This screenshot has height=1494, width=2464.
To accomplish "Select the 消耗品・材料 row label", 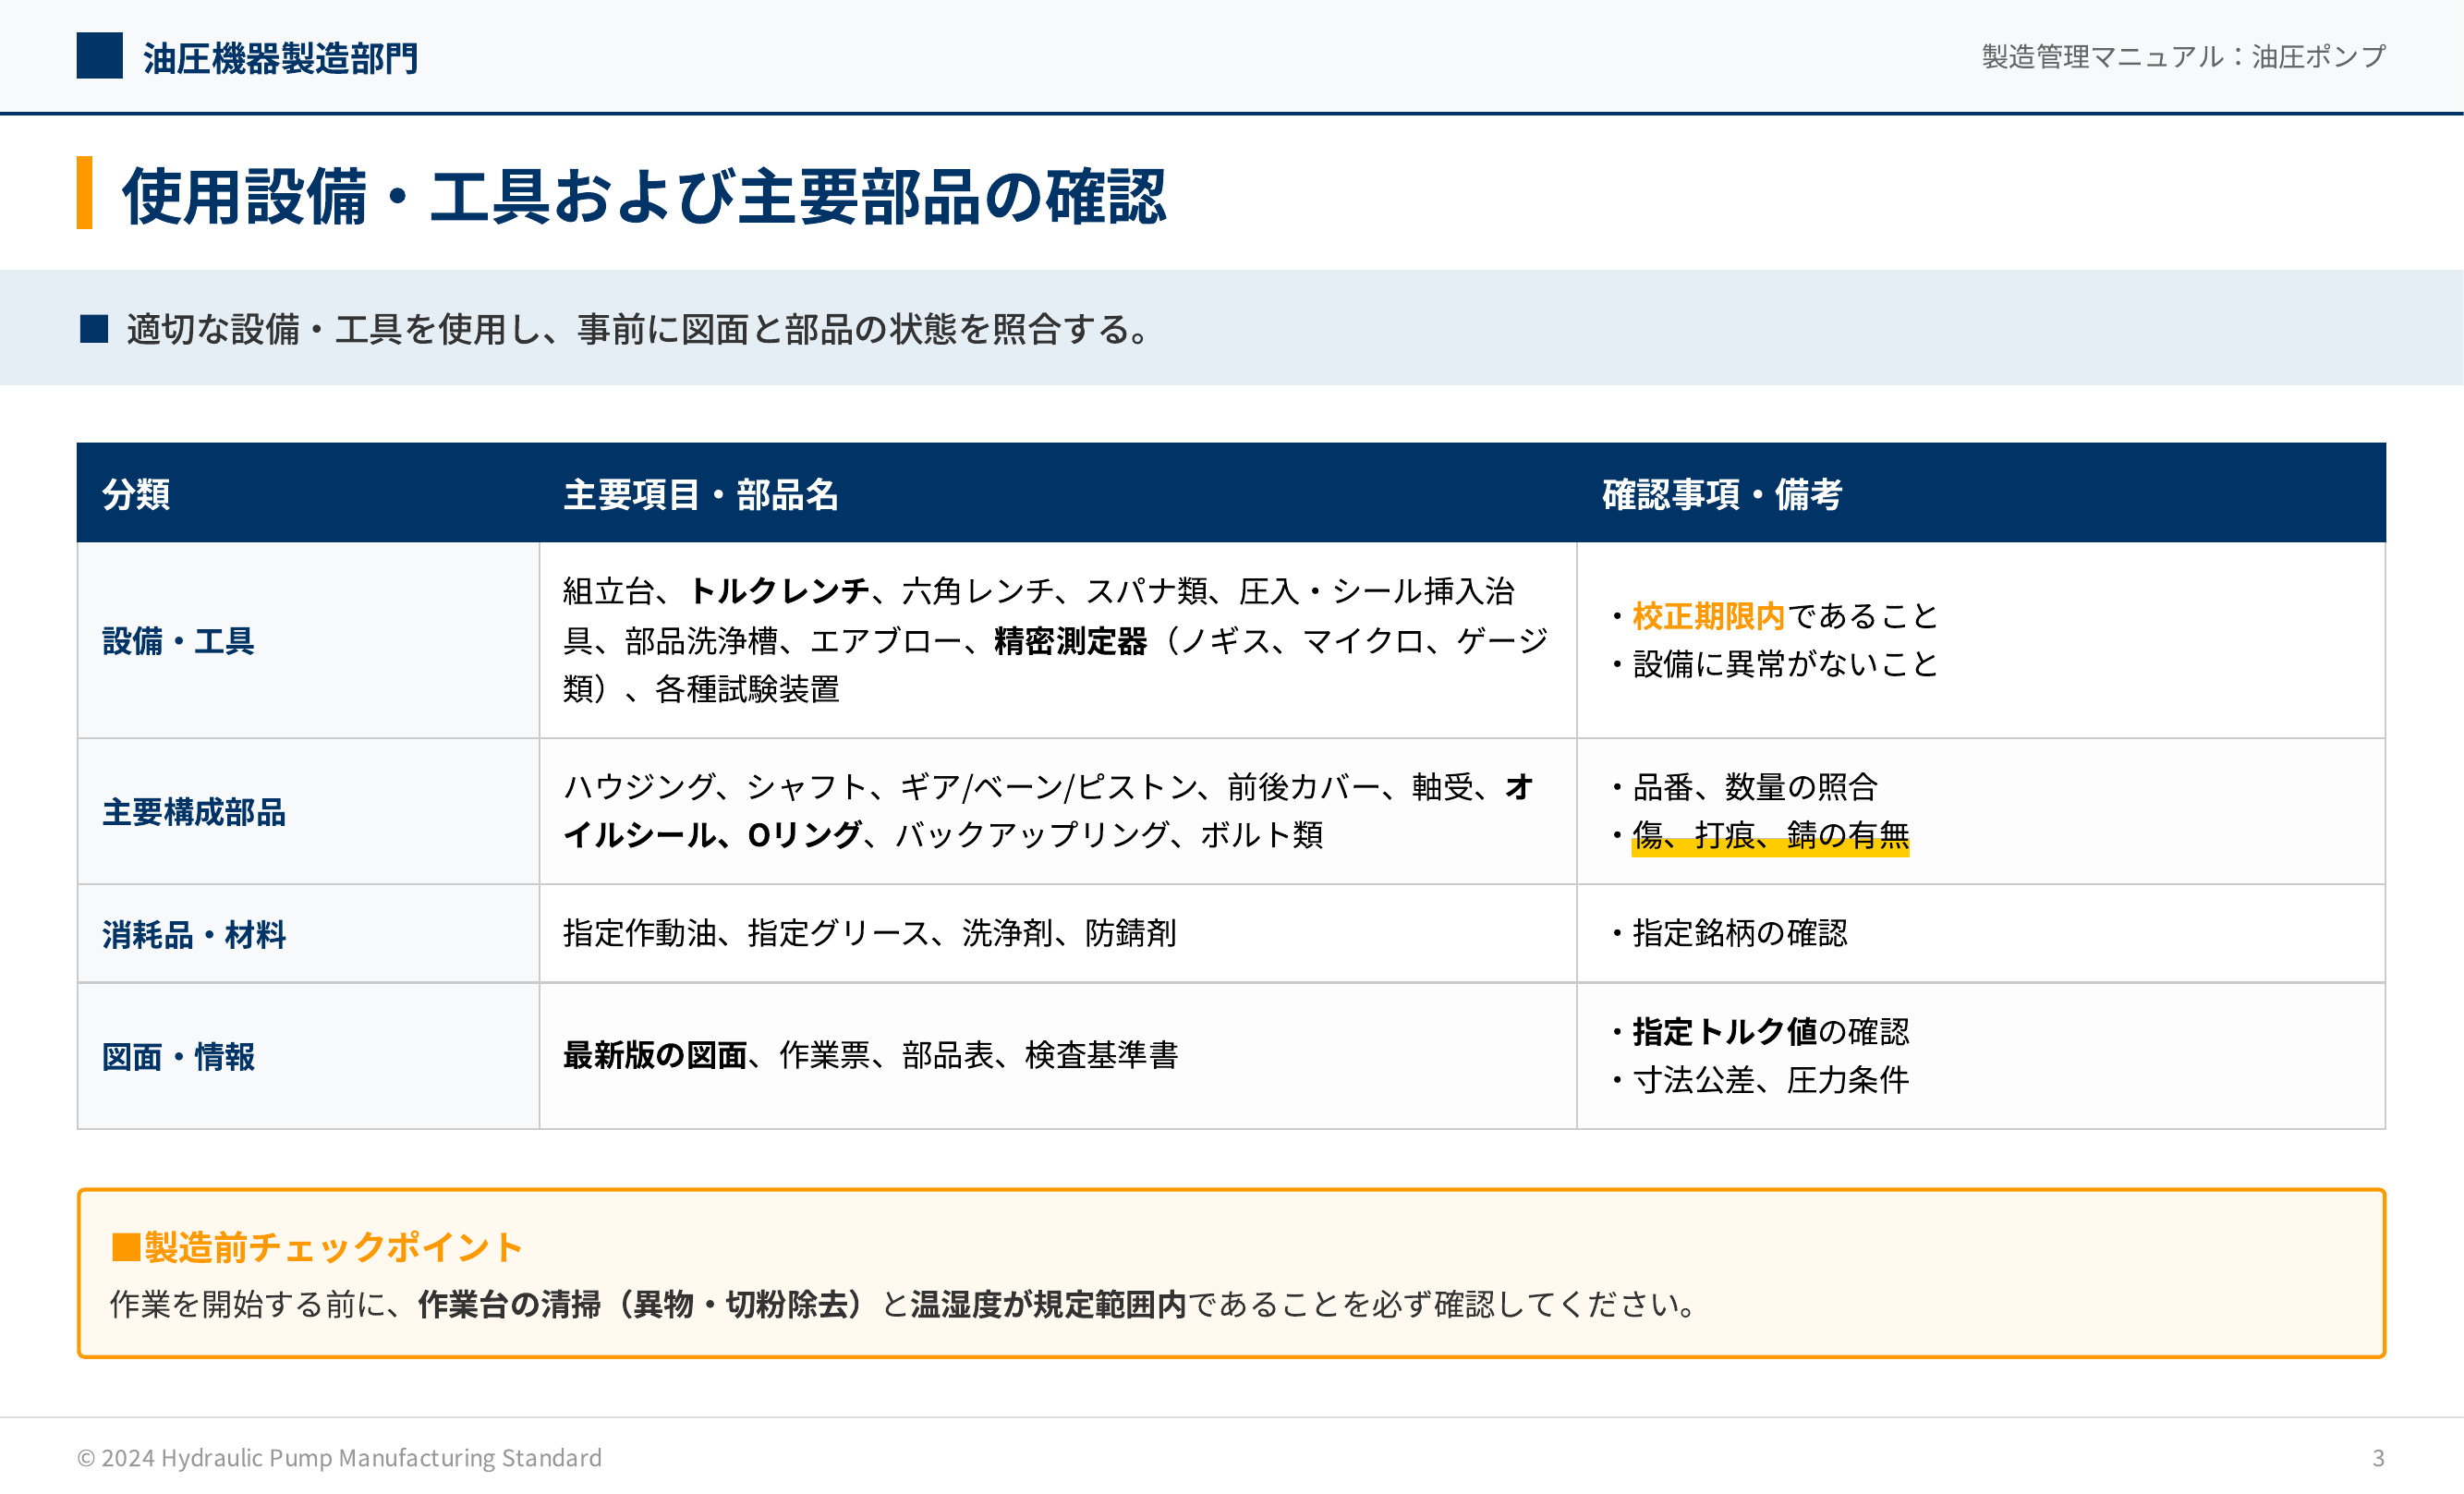I will [x=194, y=935].
